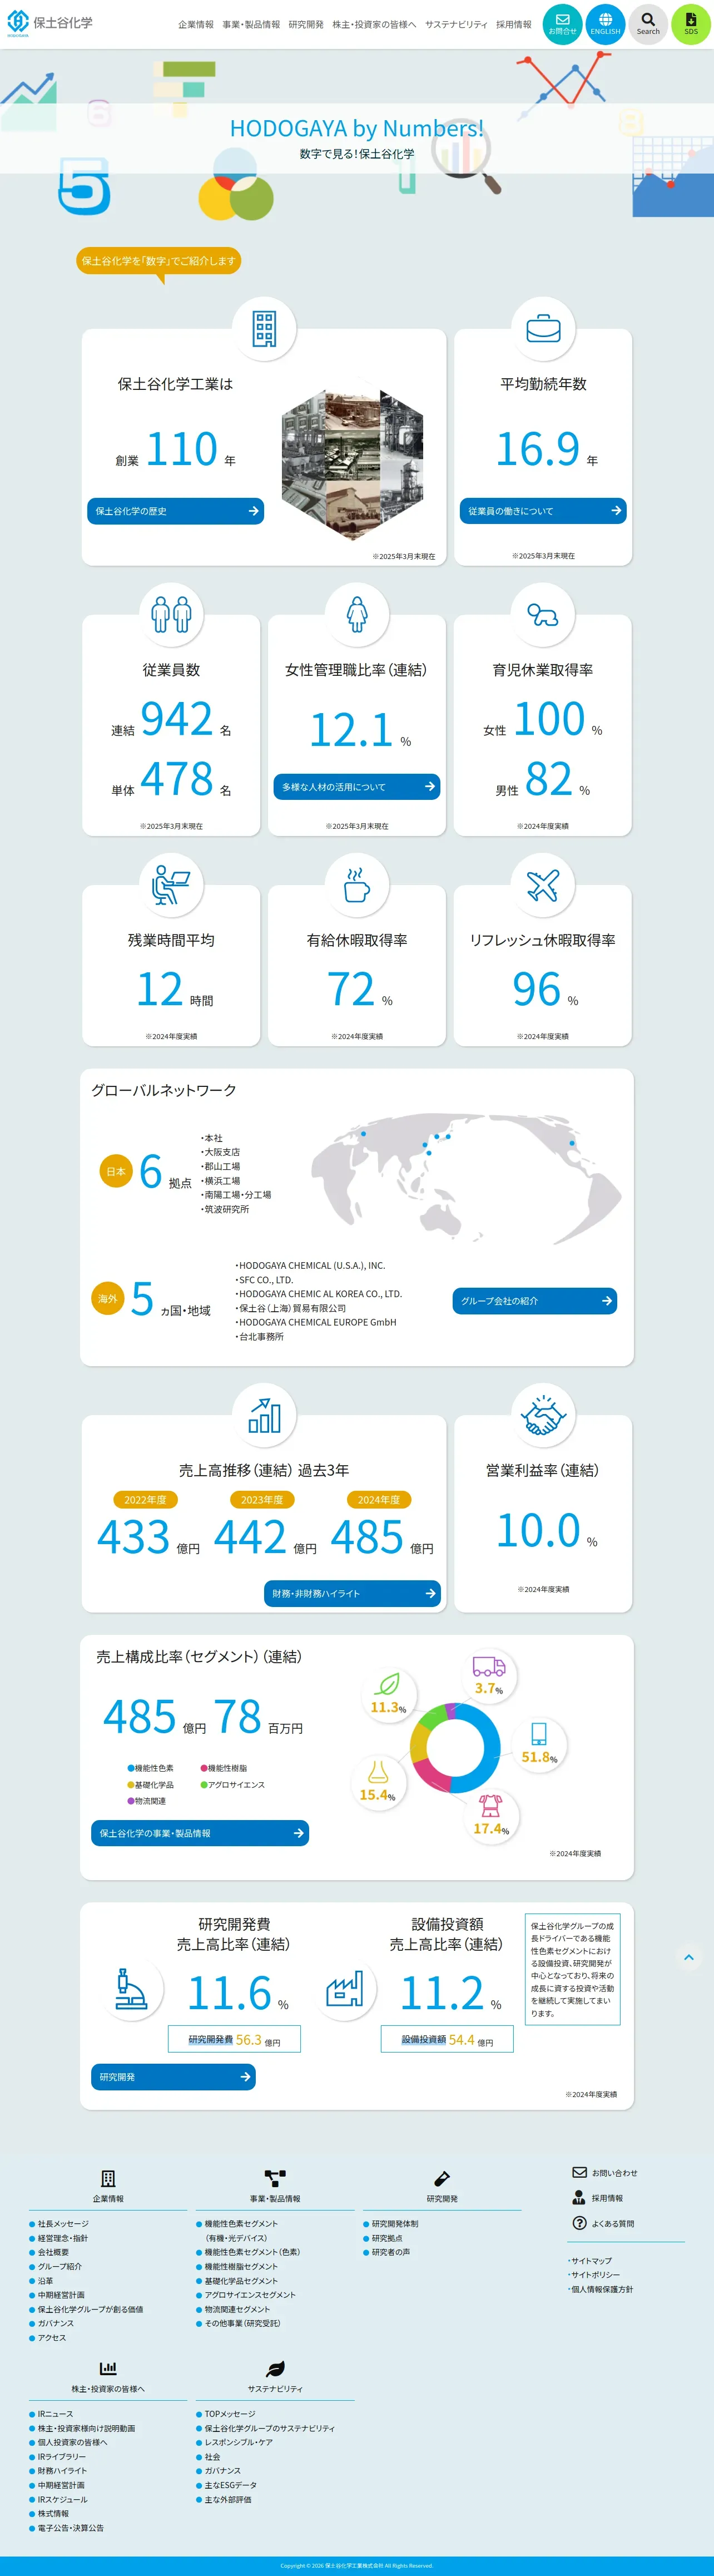The width and height of the screenshot is (714, 2576).
Task: Click the woman icon above 女性管理職比率
Action: pos(357,614)
